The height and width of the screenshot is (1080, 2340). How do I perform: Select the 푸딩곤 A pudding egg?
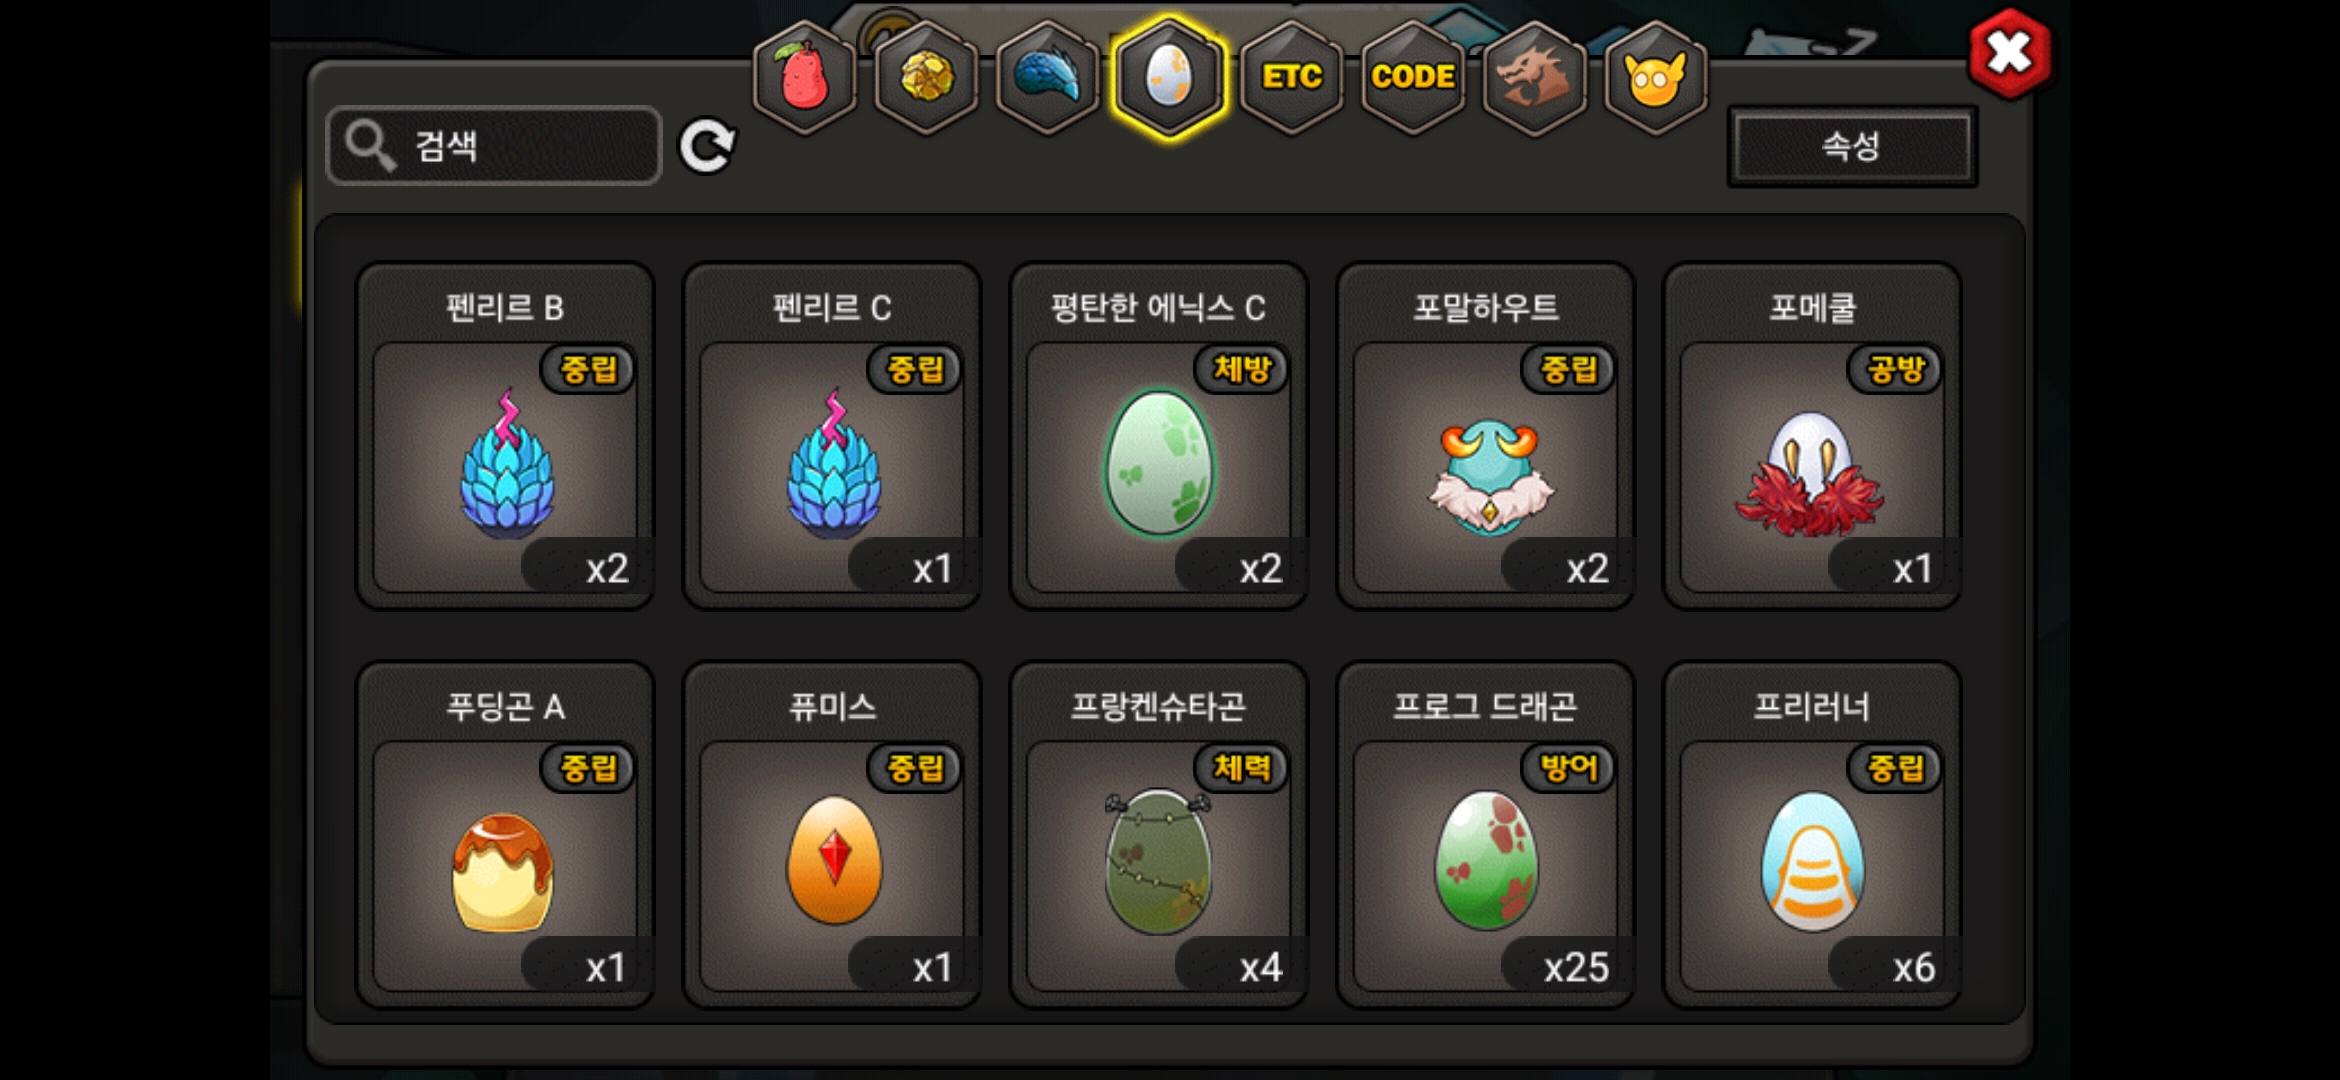(x=505, y=835)
